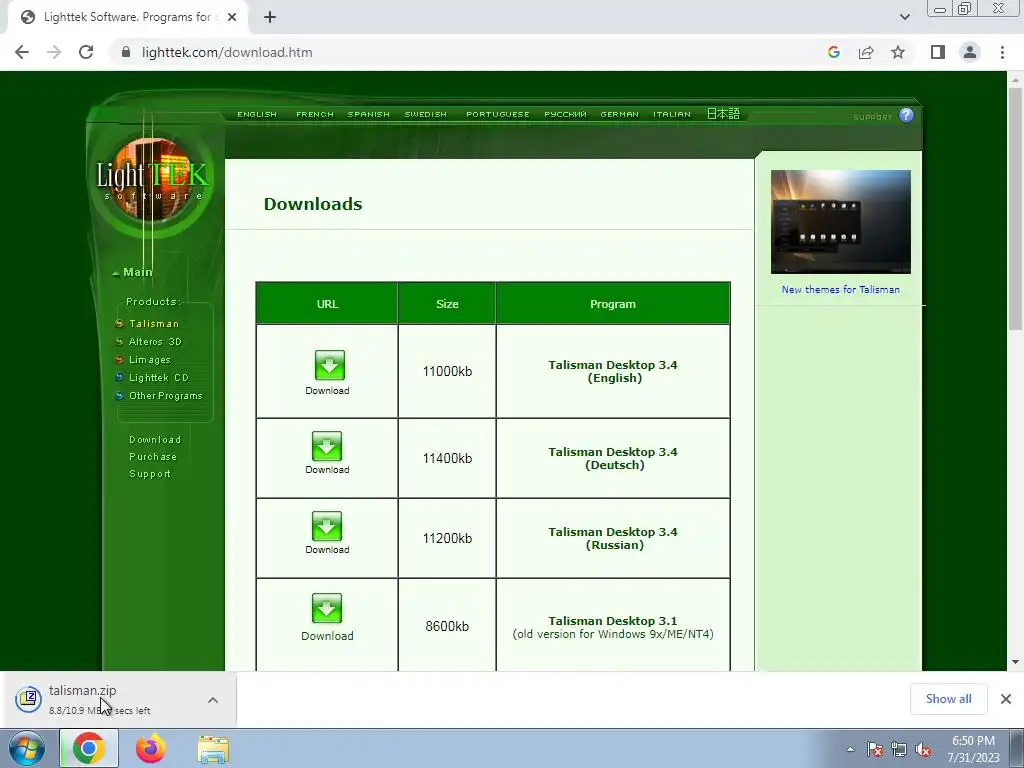Image resolution: width=1024 pixels, height=768 pixels.
Task: Open the Chrome three-dot menu
Action: [1002, 52]
